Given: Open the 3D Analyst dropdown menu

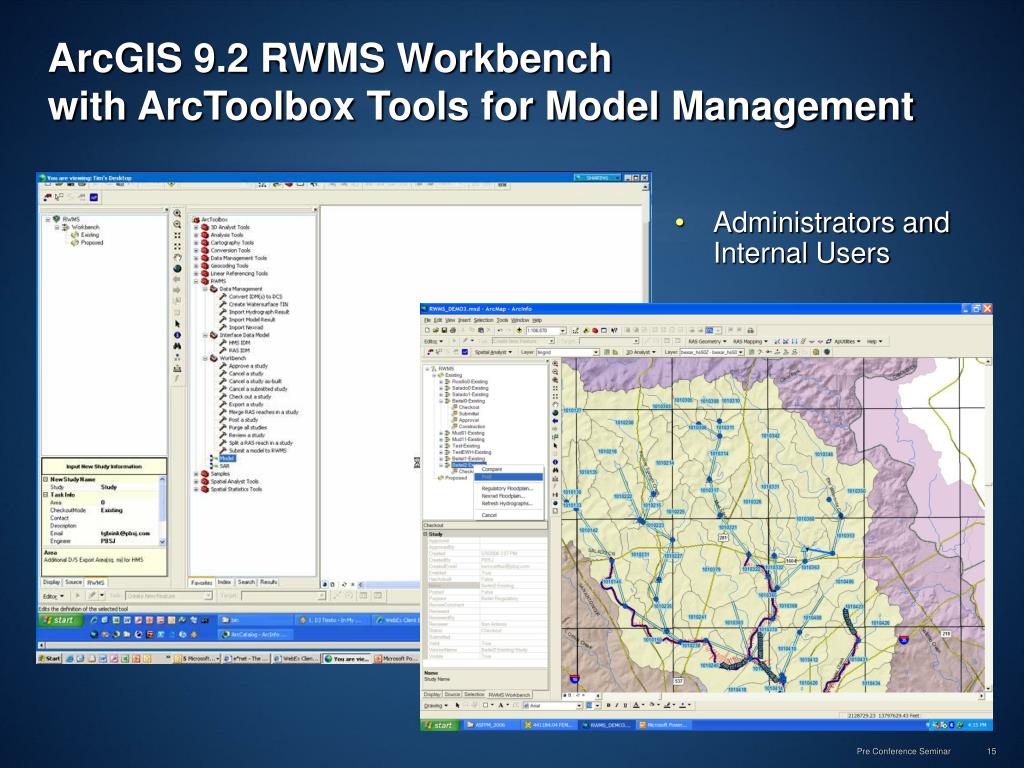Looking at the screenshot, I should click(641, 352).
